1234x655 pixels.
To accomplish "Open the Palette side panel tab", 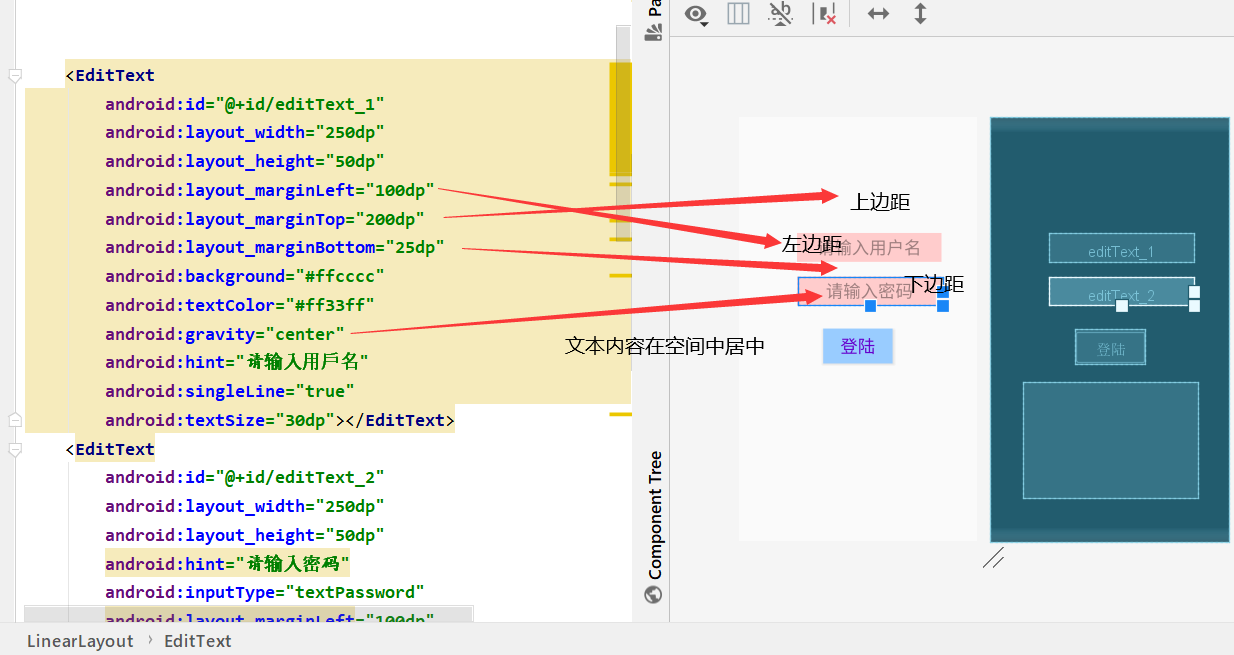I will click(654, 20).
